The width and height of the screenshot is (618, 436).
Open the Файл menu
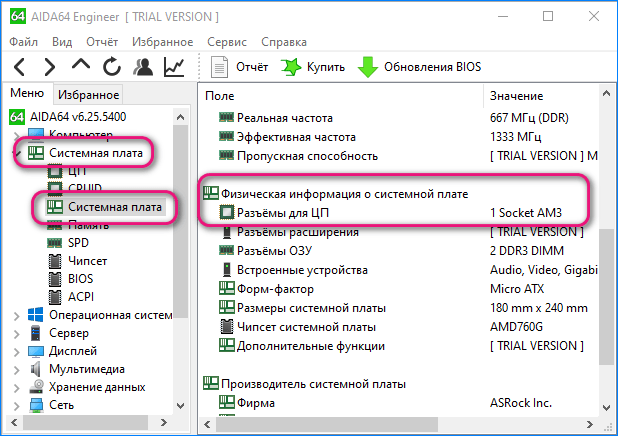click(24, 42)
